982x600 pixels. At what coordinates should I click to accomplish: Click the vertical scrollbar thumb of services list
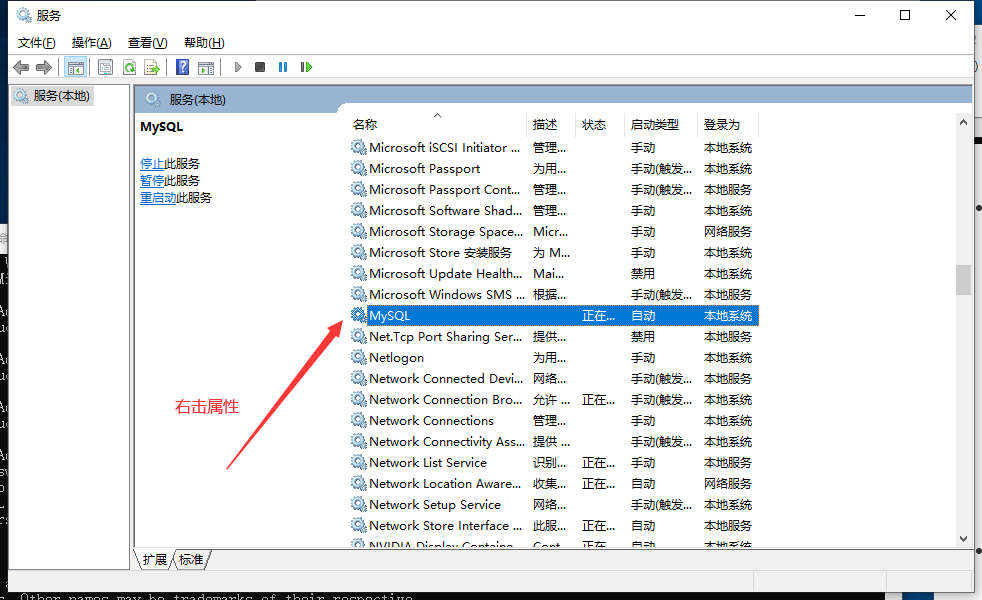pos(963,279)
